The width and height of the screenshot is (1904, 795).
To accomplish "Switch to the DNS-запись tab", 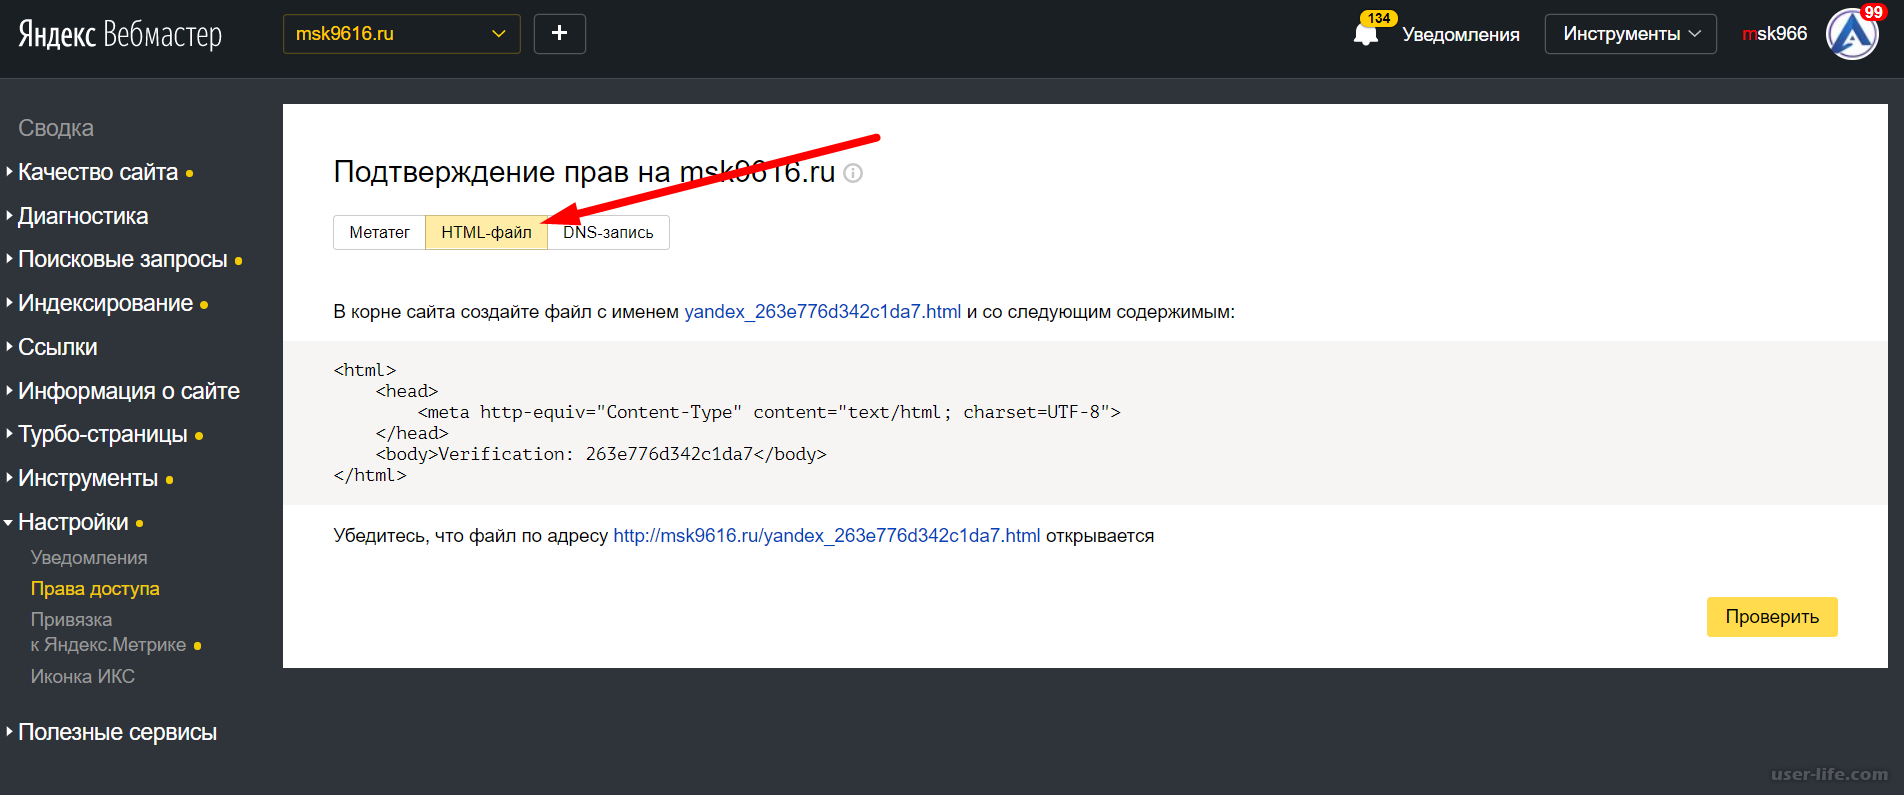I will (x=608, y=232).
